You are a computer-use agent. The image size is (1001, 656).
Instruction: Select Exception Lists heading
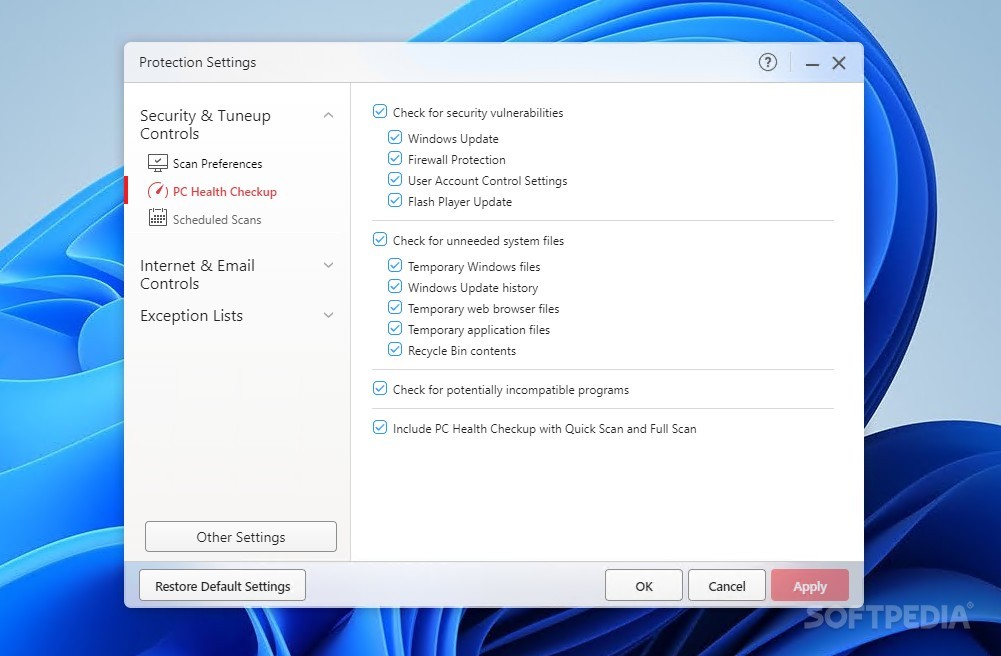tap(192, 316)
